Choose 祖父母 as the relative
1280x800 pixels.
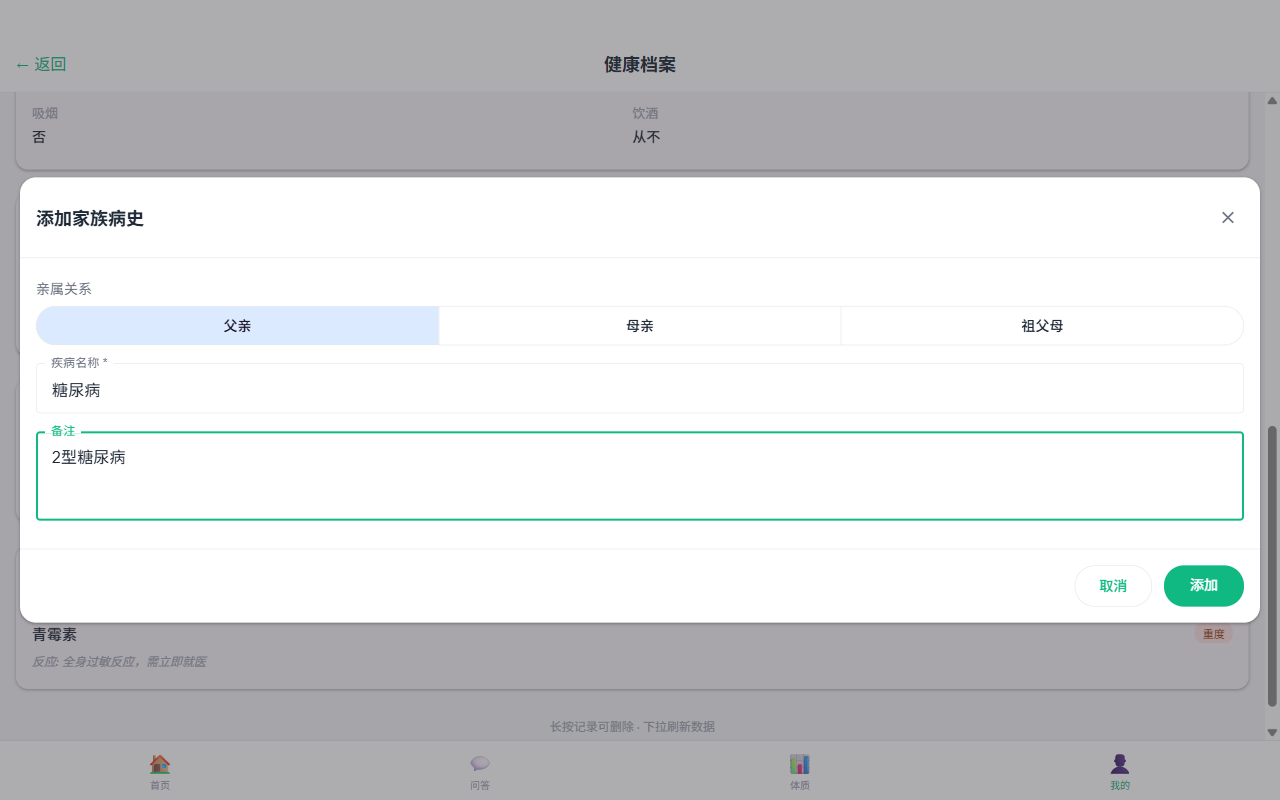(x=1041, y=326)
